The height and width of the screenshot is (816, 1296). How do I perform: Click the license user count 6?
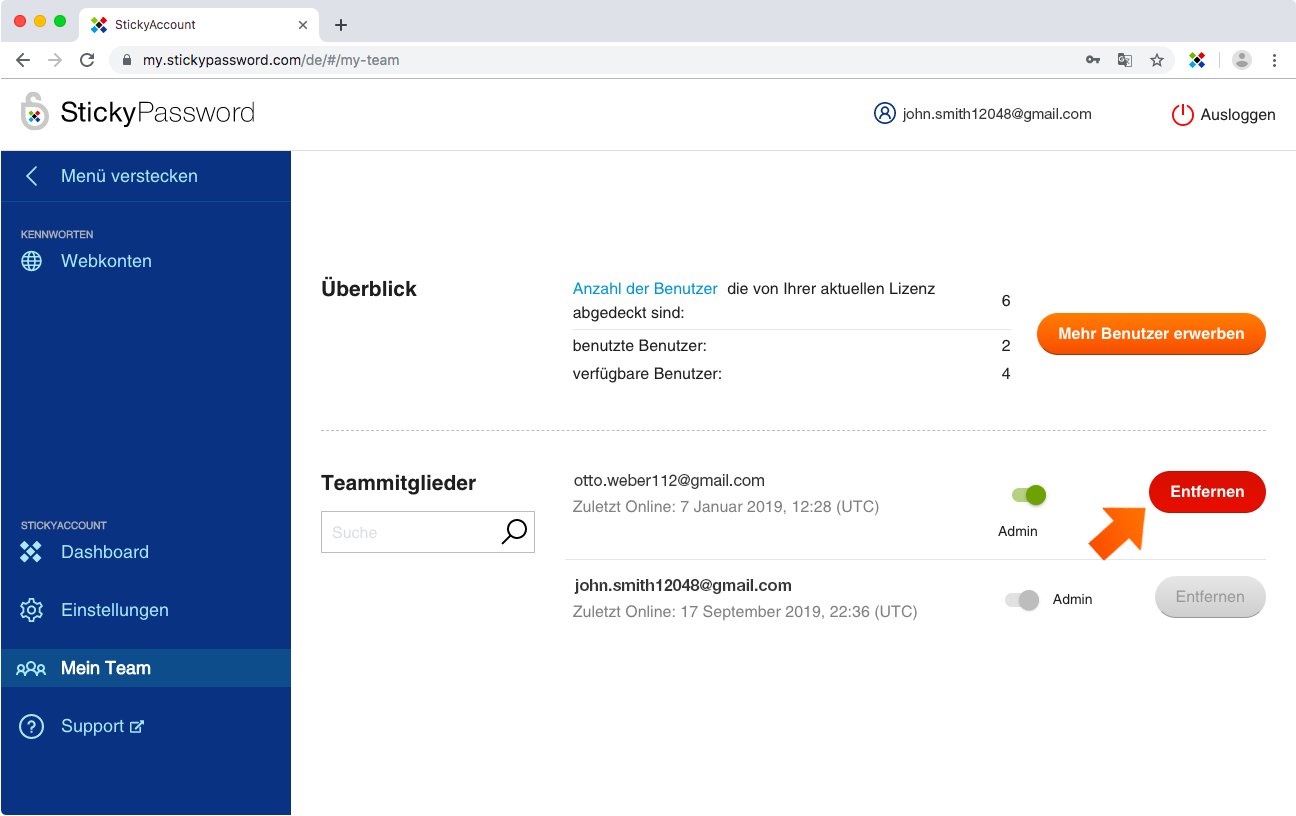point(1006,301)
